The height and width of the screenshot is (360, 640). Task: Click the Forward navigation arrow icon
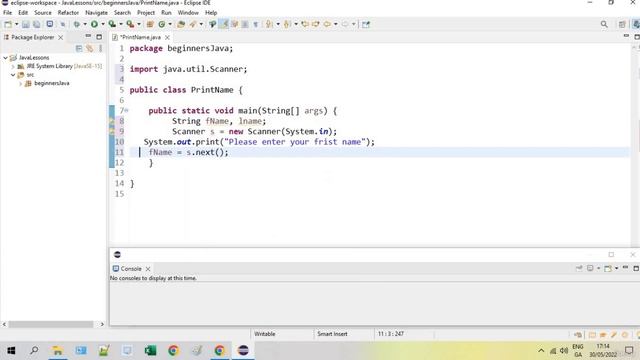(x=345, y=24)
